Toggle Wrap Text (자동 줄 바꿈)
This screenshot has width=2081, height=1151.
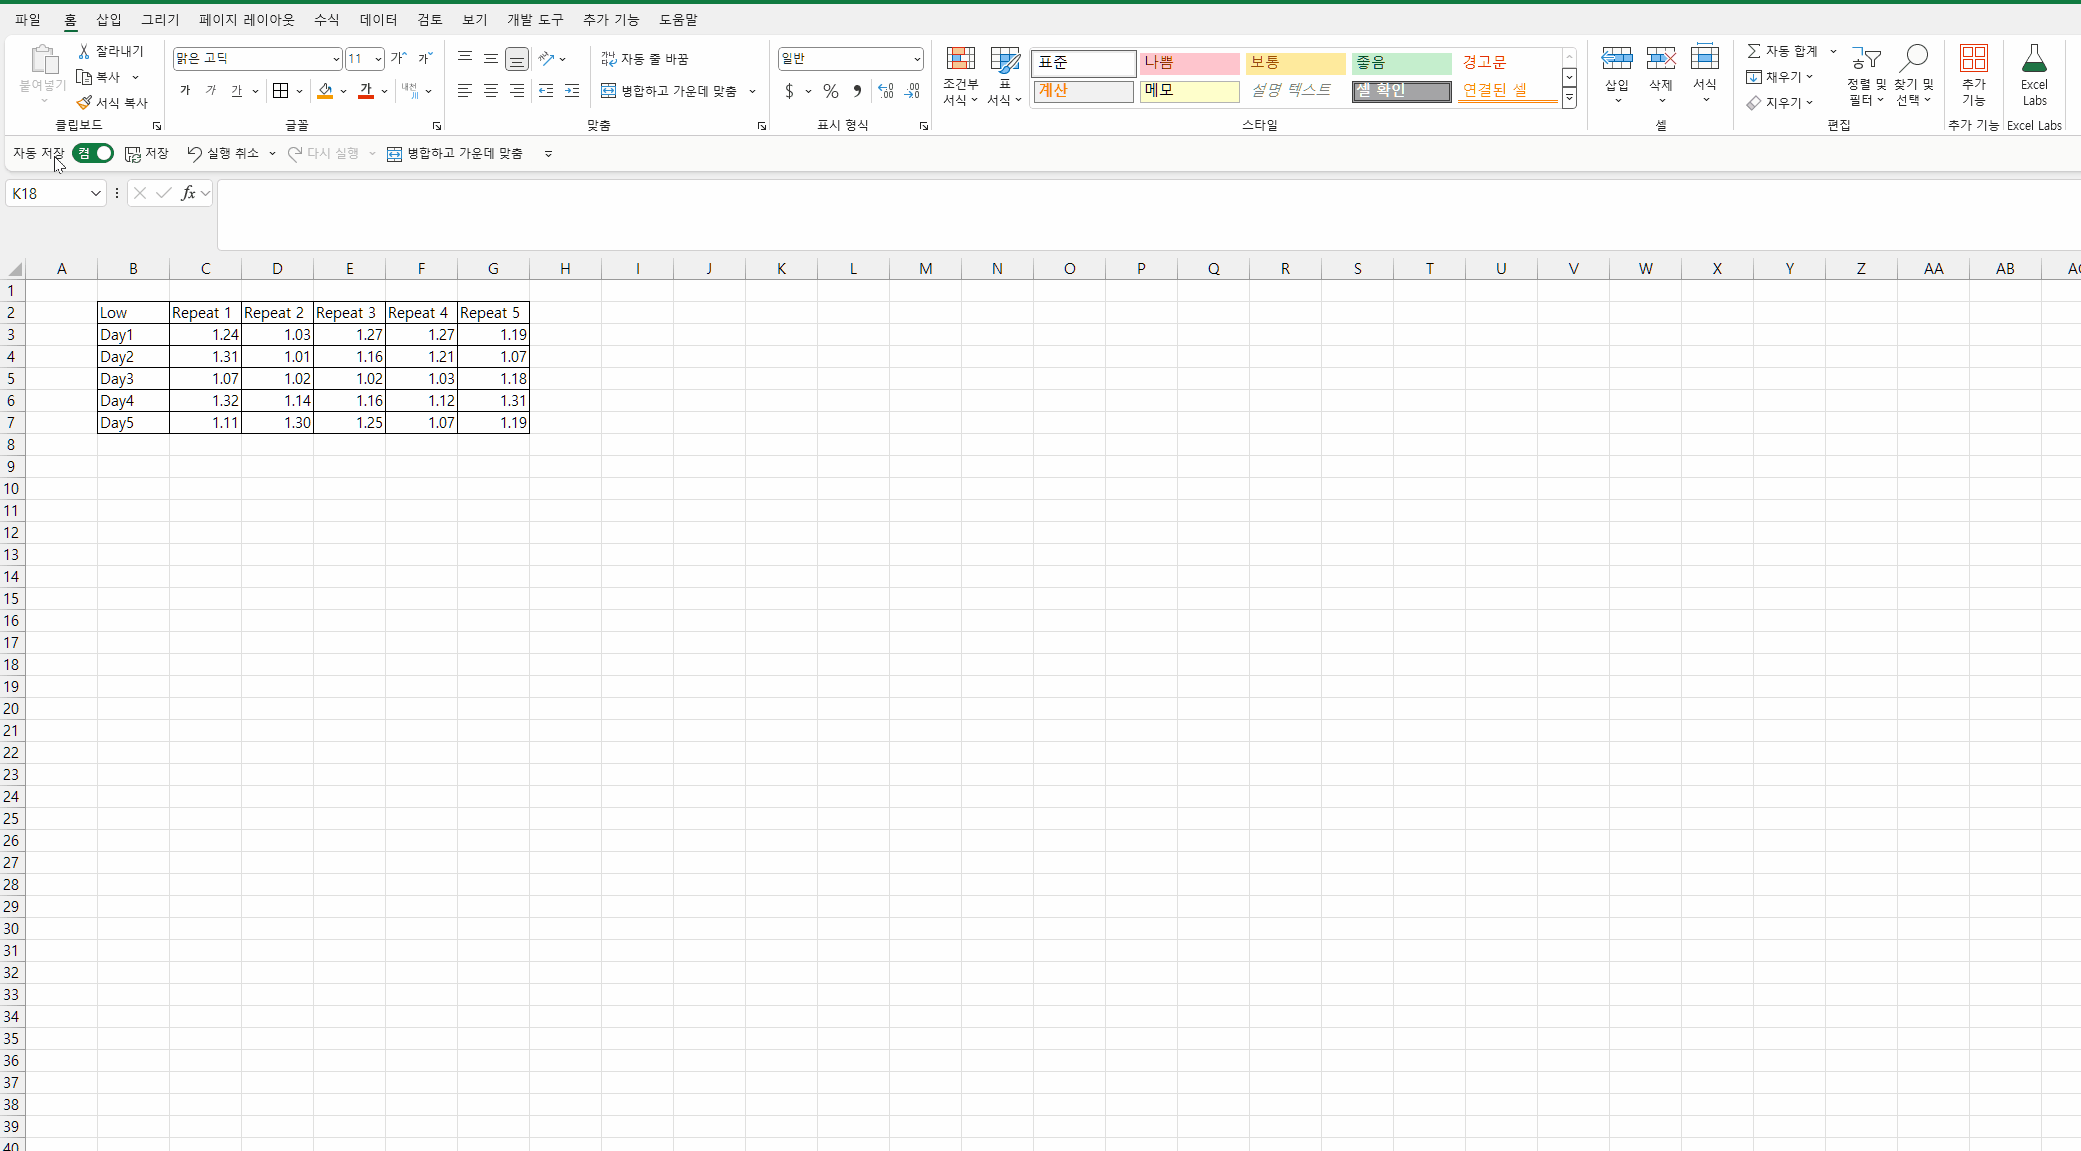[x=645, y=59]
